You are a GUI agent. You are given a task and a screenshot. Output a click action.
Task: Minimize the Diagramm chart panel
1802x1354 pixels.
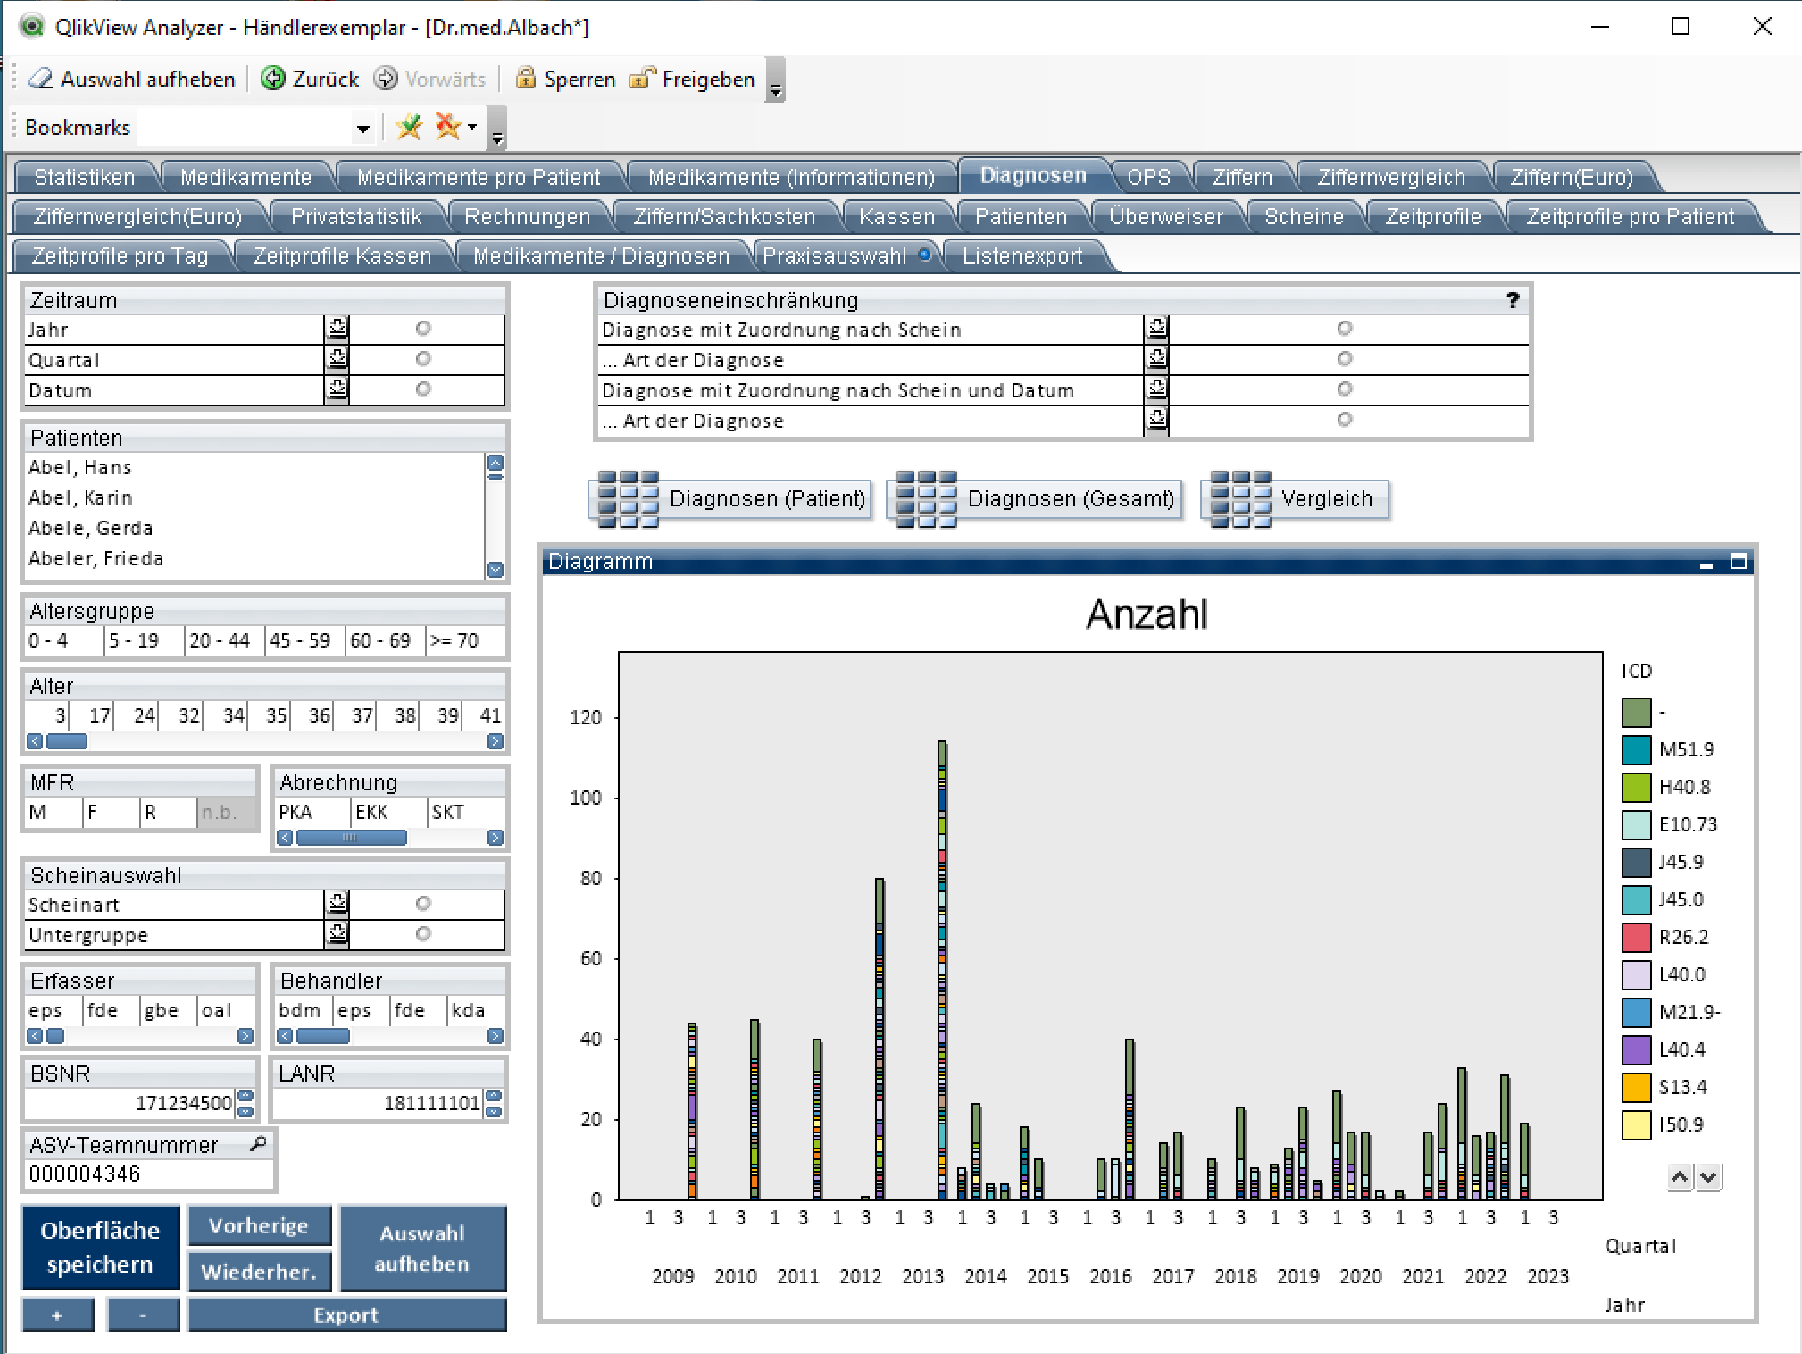pos(1706,563)
